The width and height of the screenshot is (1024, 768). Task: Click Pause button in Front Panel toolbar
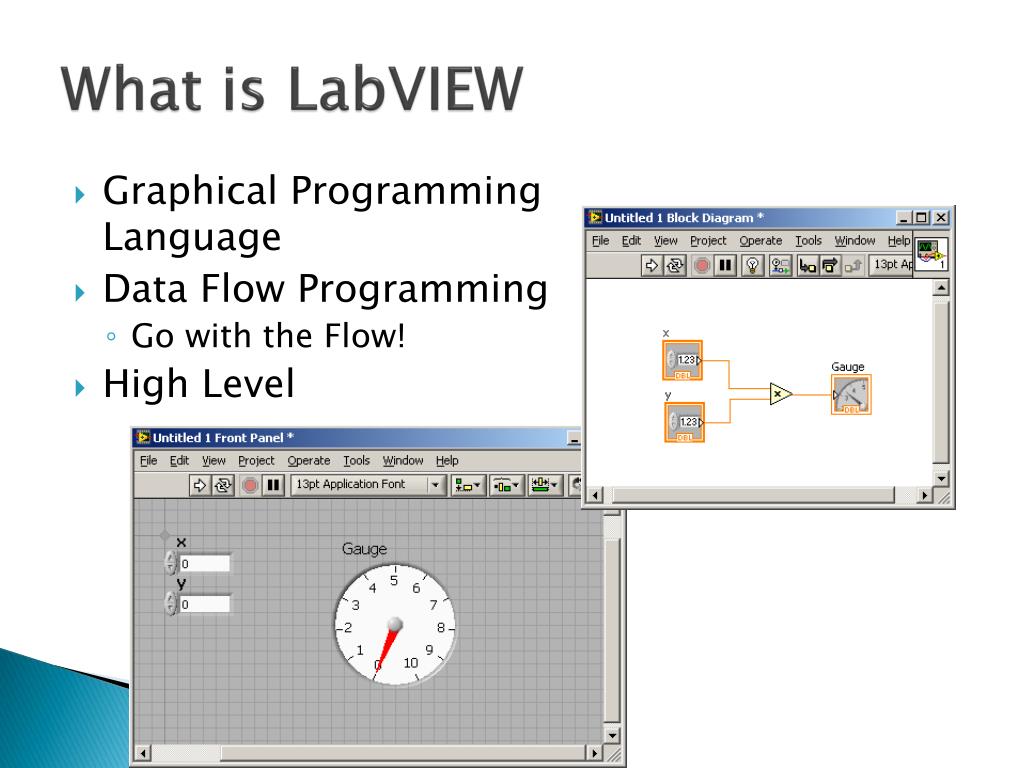(x=273, y=485)
